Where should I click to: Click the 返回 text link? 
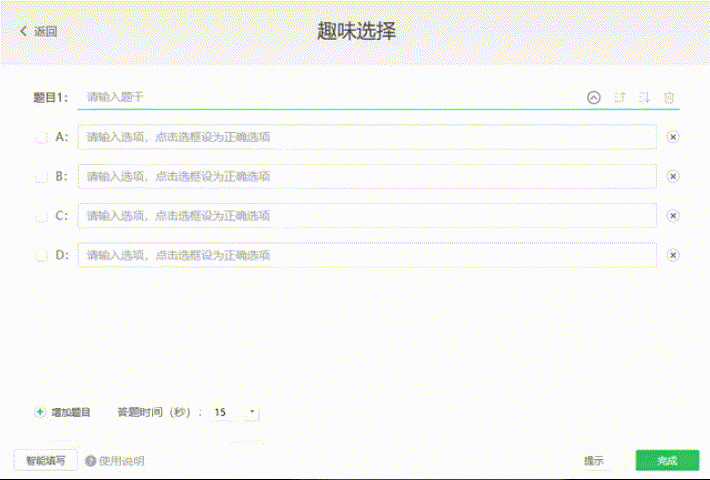pos(46,31)
